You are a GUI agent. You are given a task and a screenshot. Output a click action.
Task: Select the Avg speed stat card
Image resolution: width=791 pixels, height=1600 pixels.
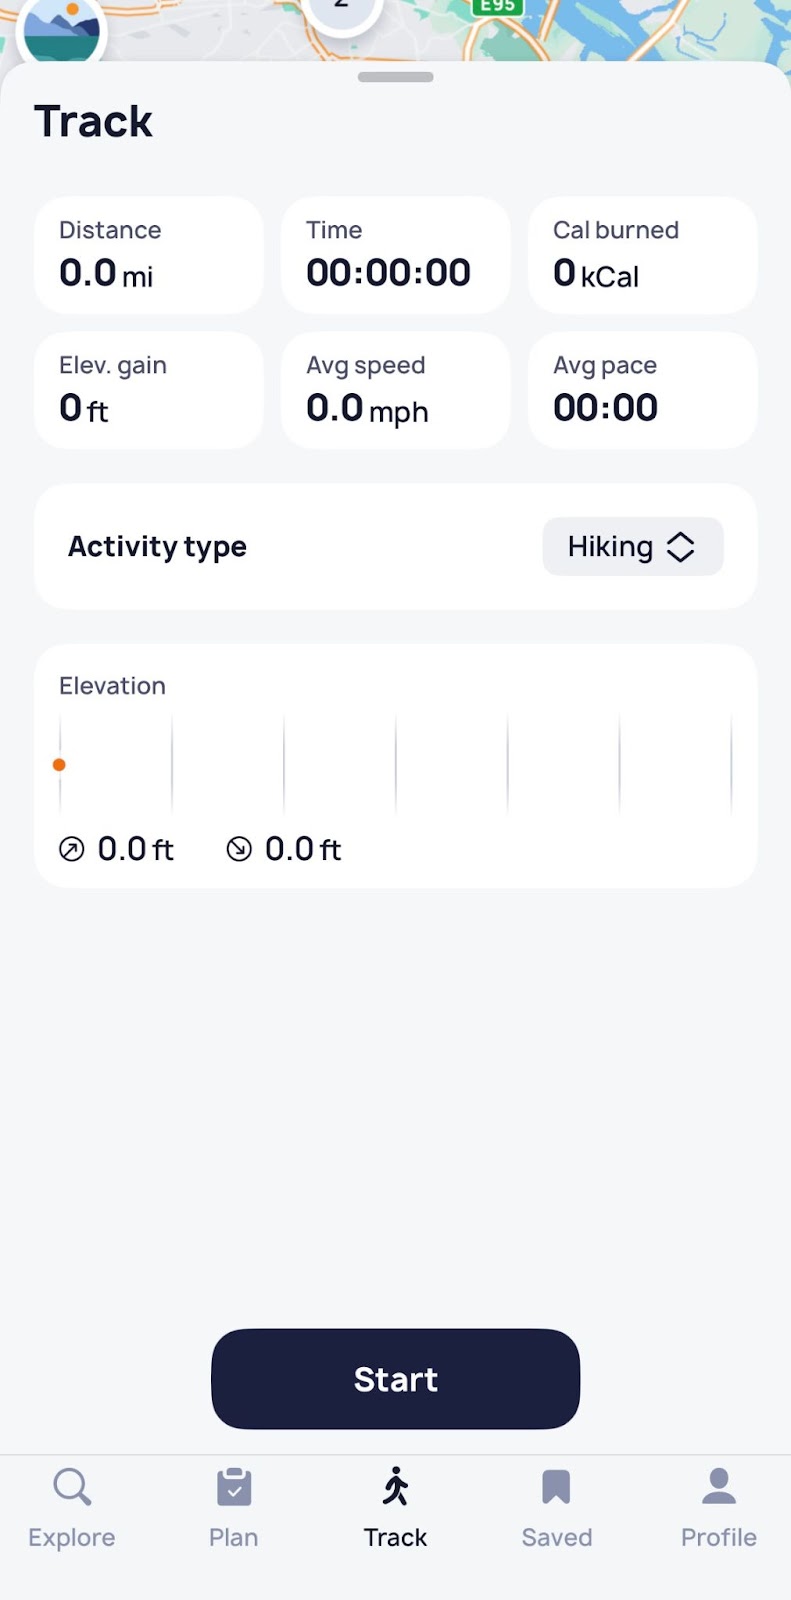tap(396, 390)
